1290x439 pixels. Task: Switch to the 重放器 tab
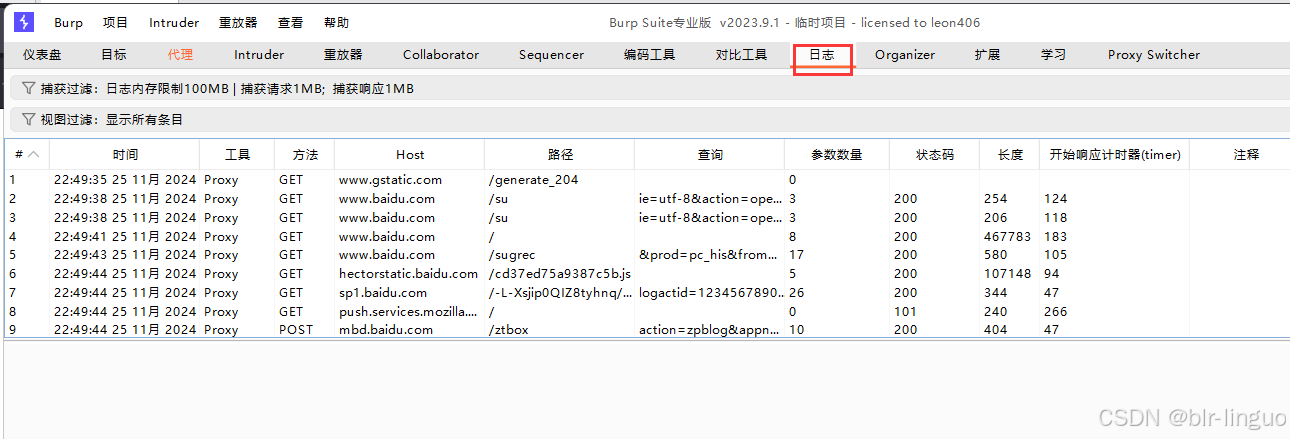tap(343, 55)
